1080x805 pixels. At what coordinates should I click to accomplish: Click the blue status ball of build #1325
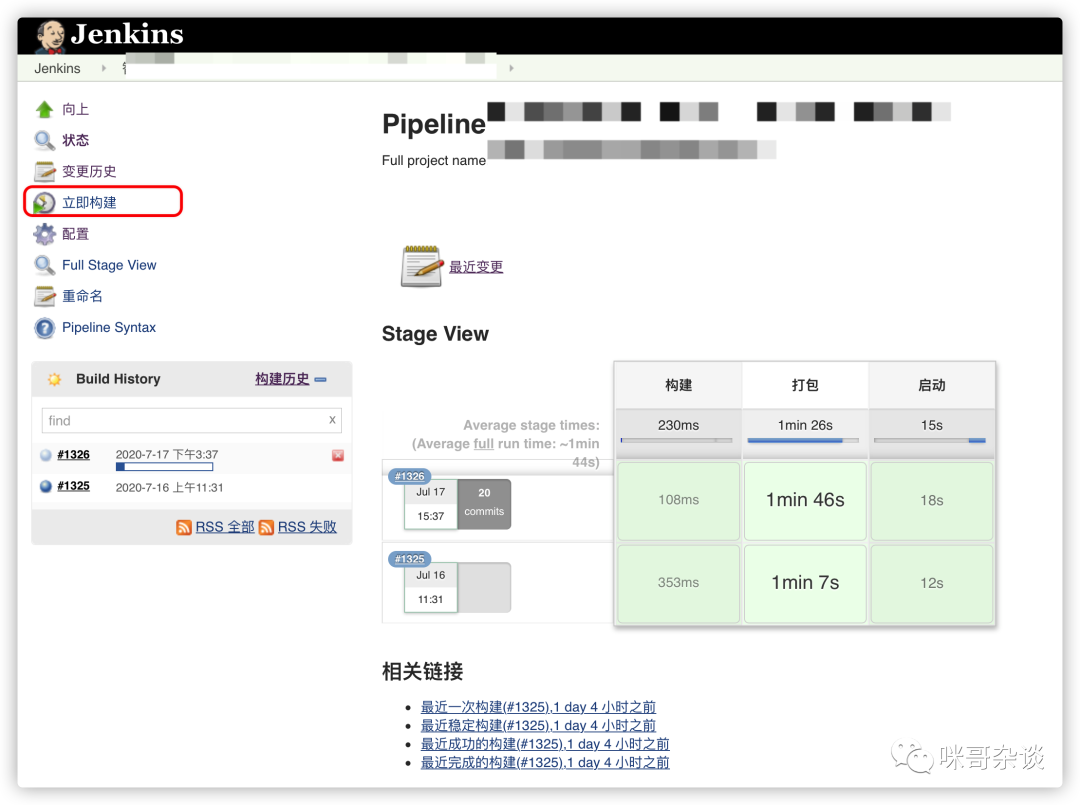point(46,486)
